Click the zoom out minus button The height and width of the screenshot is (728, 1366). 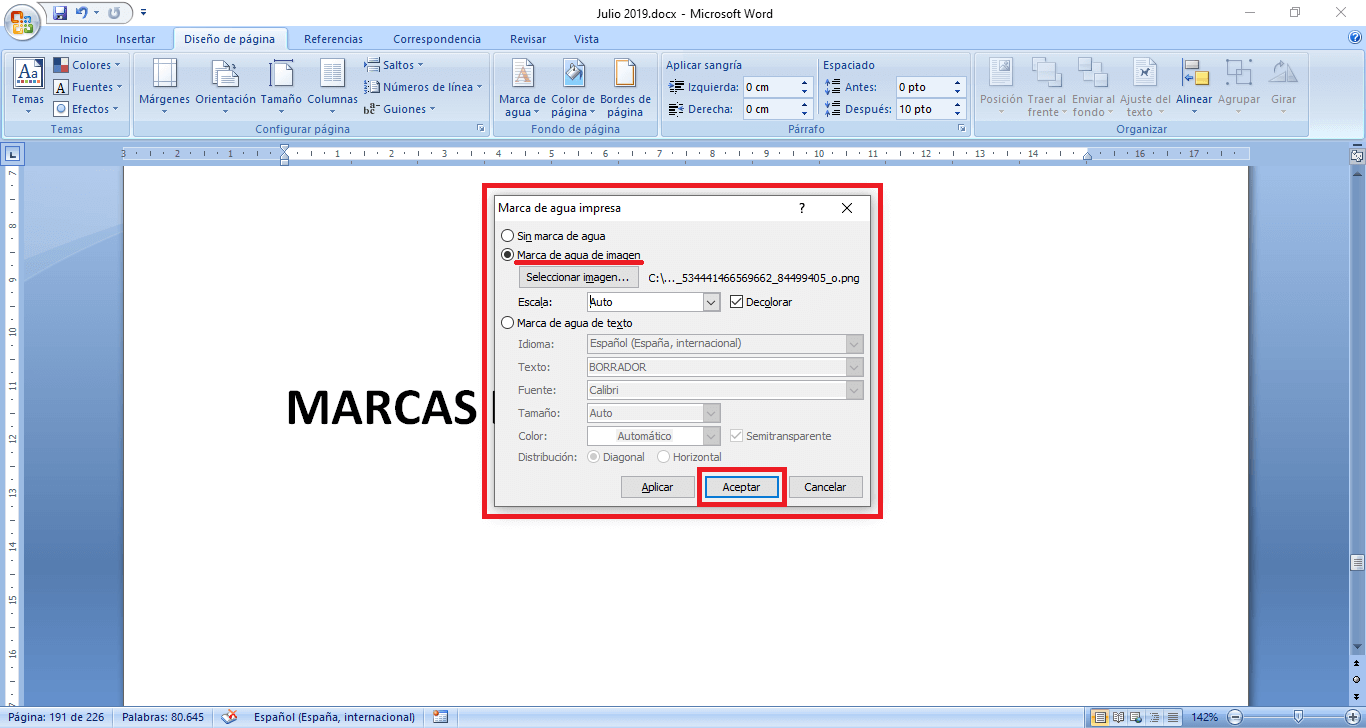[1236, 717]
